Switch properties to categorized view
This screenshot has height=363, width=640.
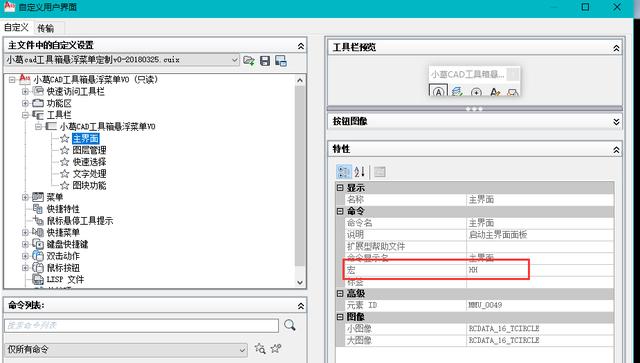point(344,172)
